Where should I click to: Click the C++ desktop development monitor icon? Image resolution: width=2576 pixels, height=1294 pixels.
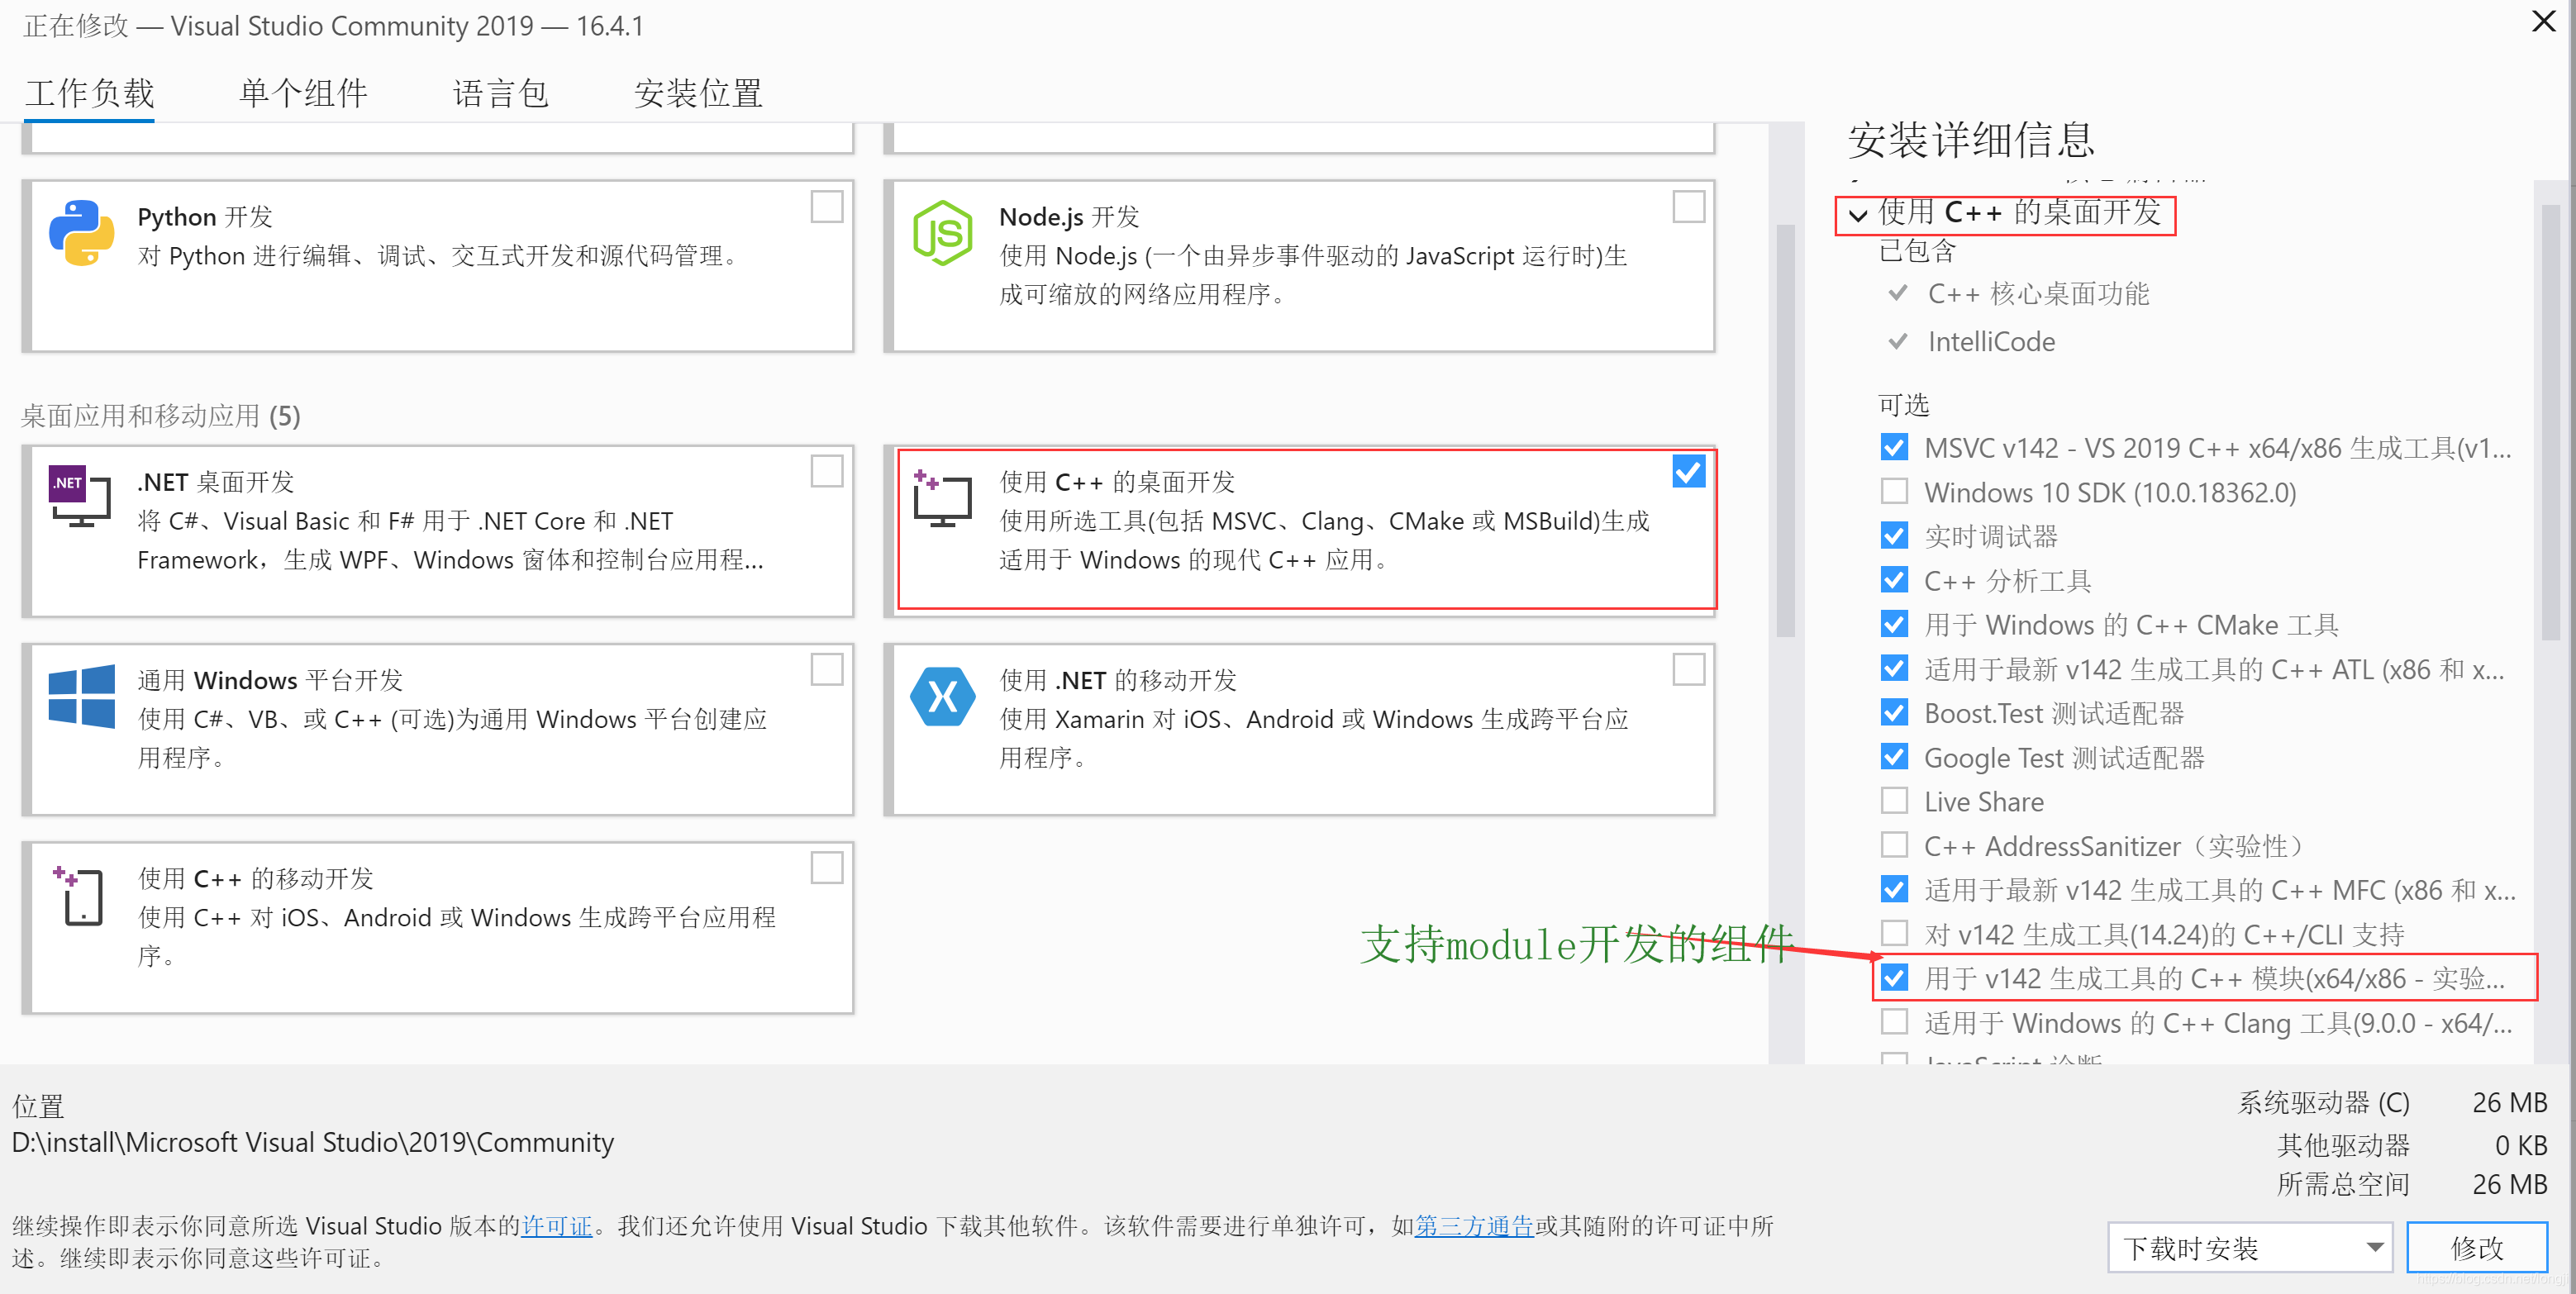942,498
